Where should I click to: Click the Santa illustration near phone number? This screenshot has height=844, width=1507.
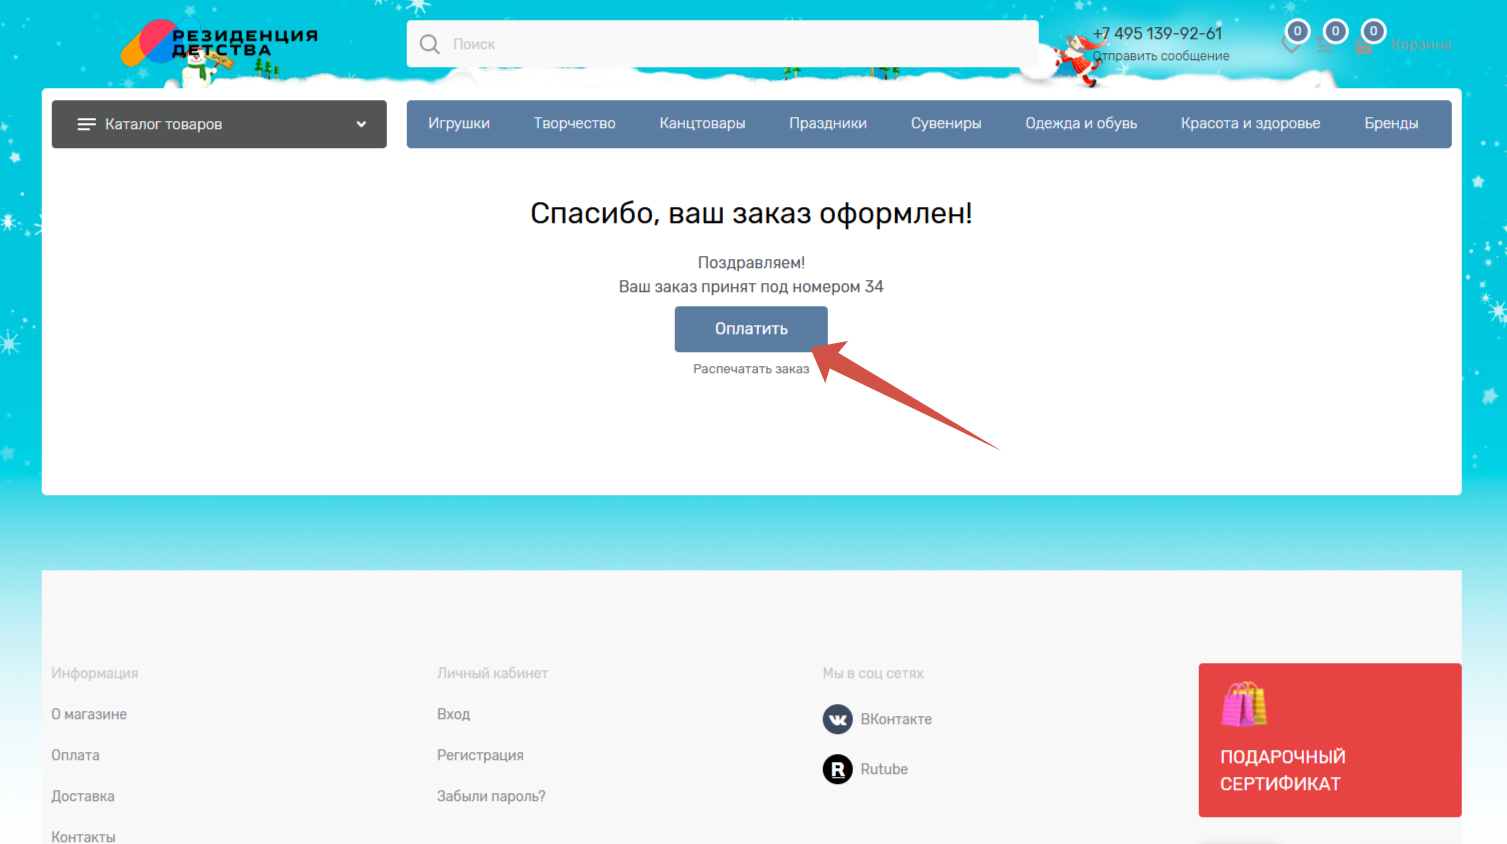point(1075,50)
